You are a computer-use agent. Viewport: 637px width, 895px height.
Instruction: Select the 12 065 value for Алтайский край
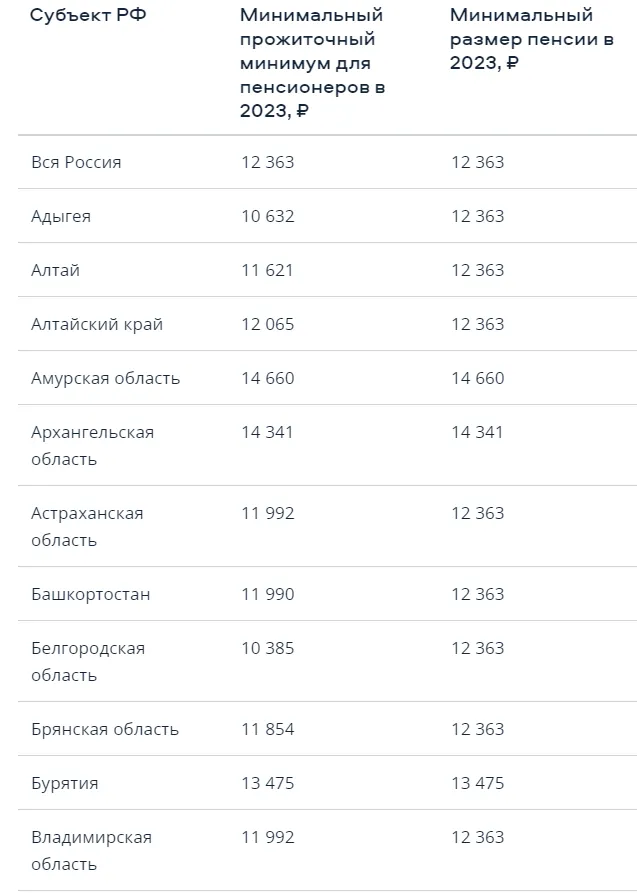pyautogui.click(x=267, y=324)
